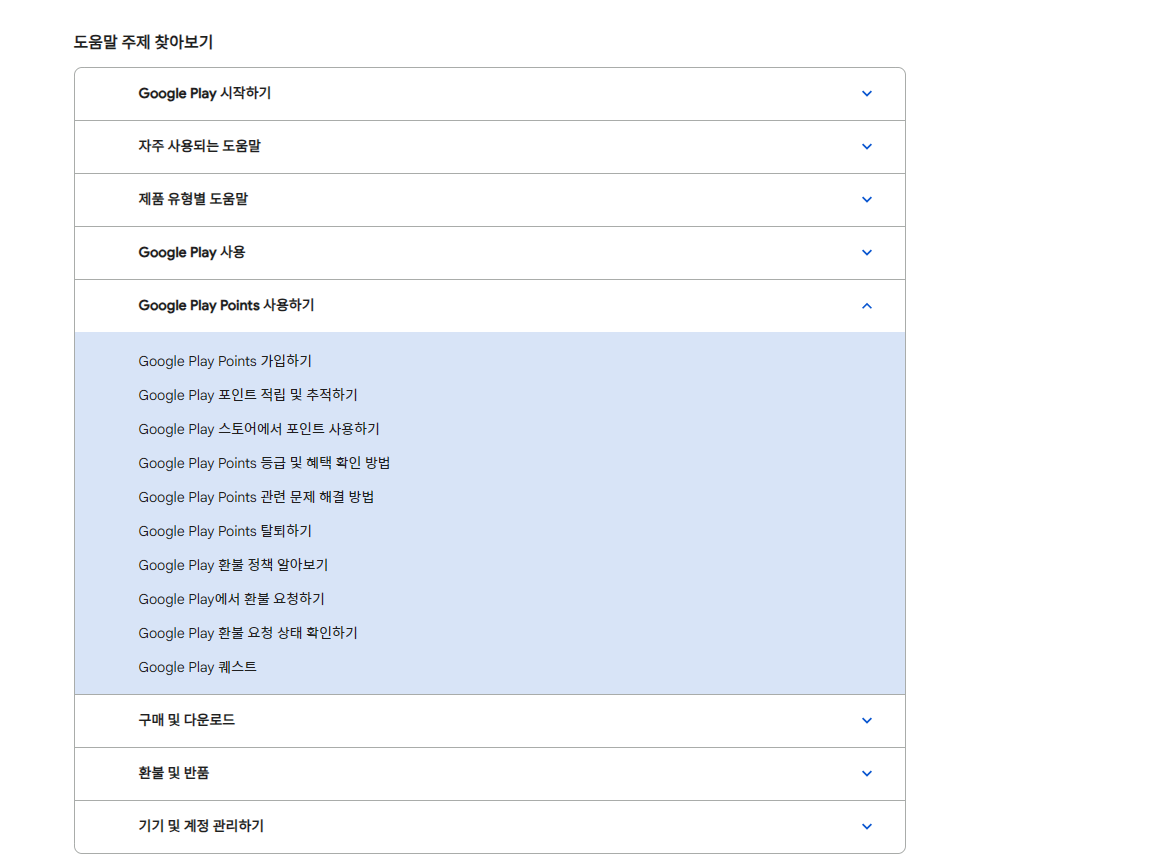Click 구매 및 다운로드 section title
Screen dimensions: 1161x858
coord(187,720)
